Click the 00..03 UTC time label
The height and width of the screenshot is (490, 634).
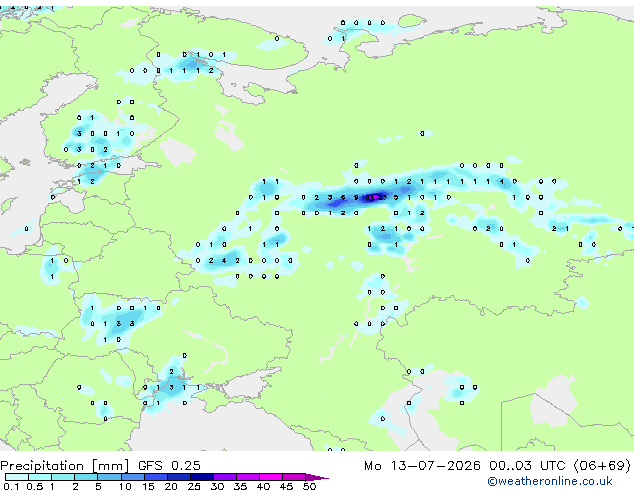tap(527, 465)
